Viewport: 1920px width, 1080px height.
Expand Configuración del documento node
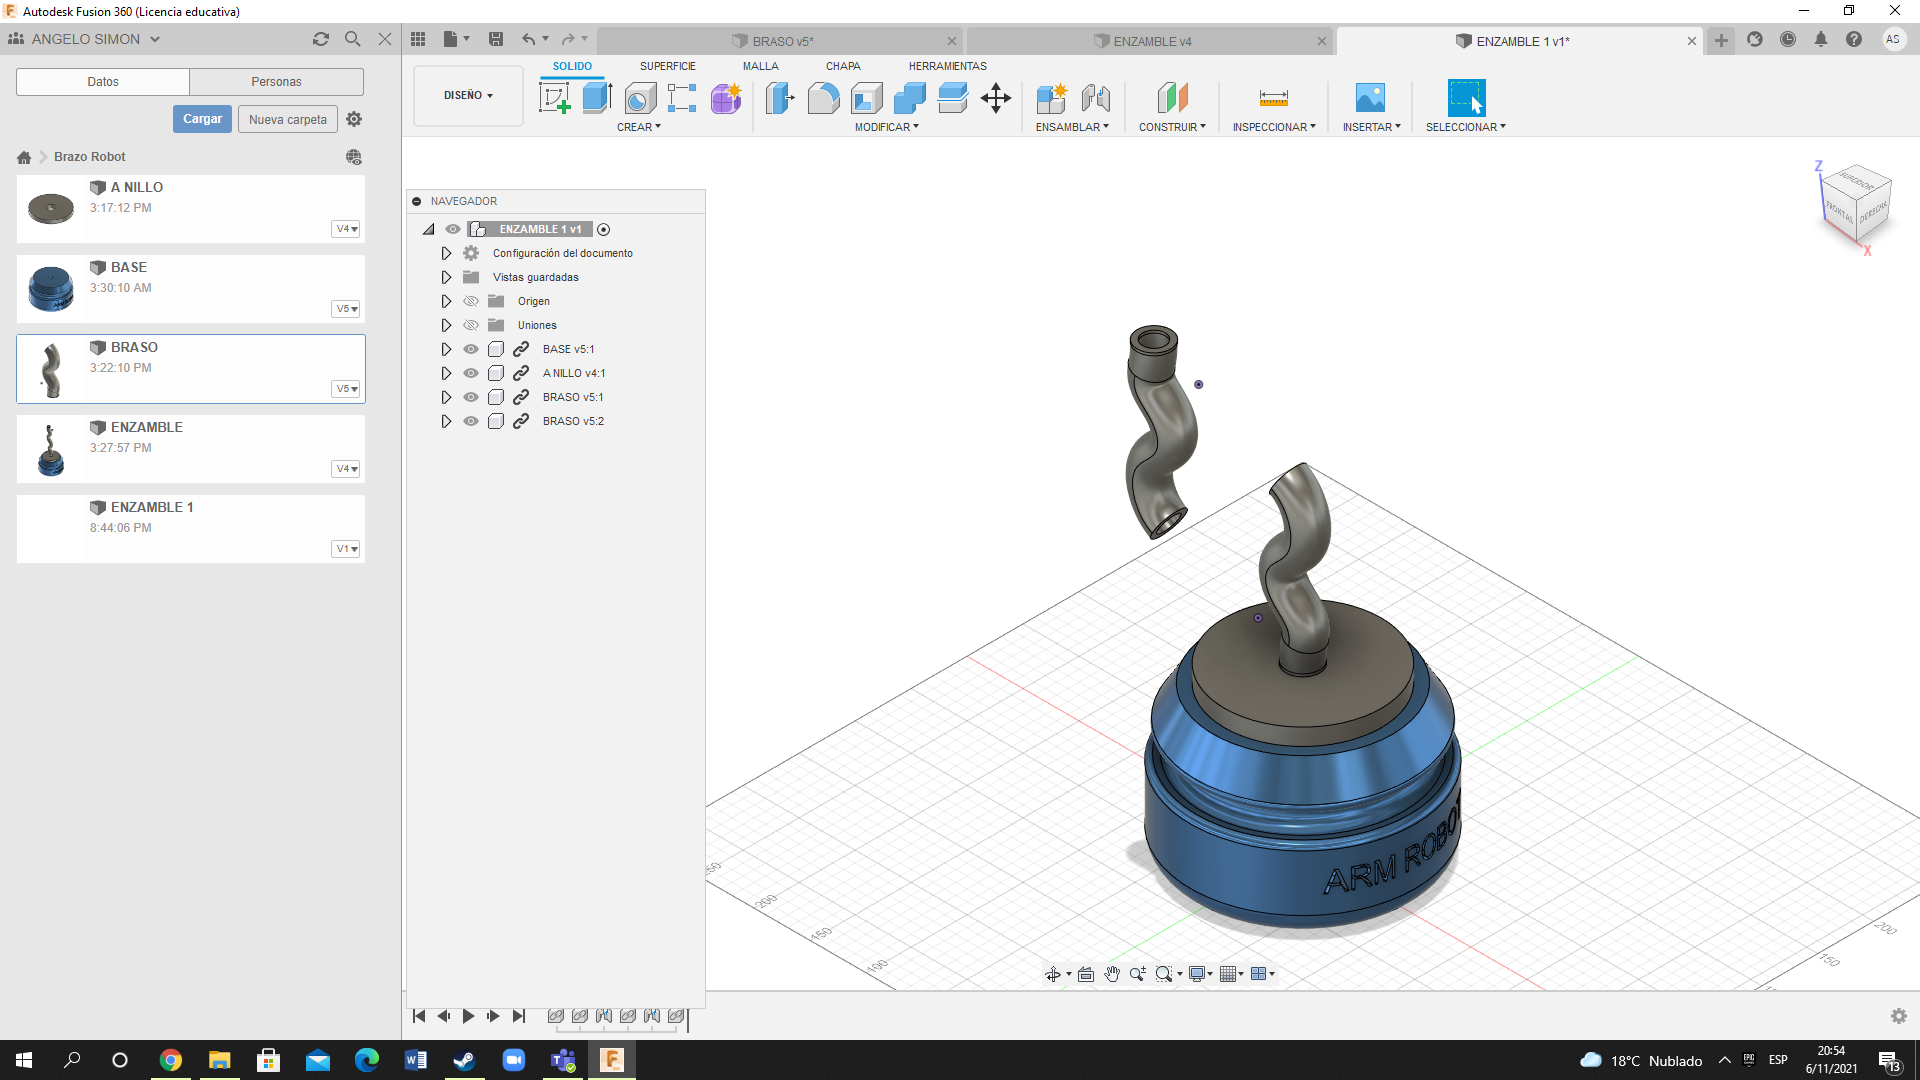(446, 253)
